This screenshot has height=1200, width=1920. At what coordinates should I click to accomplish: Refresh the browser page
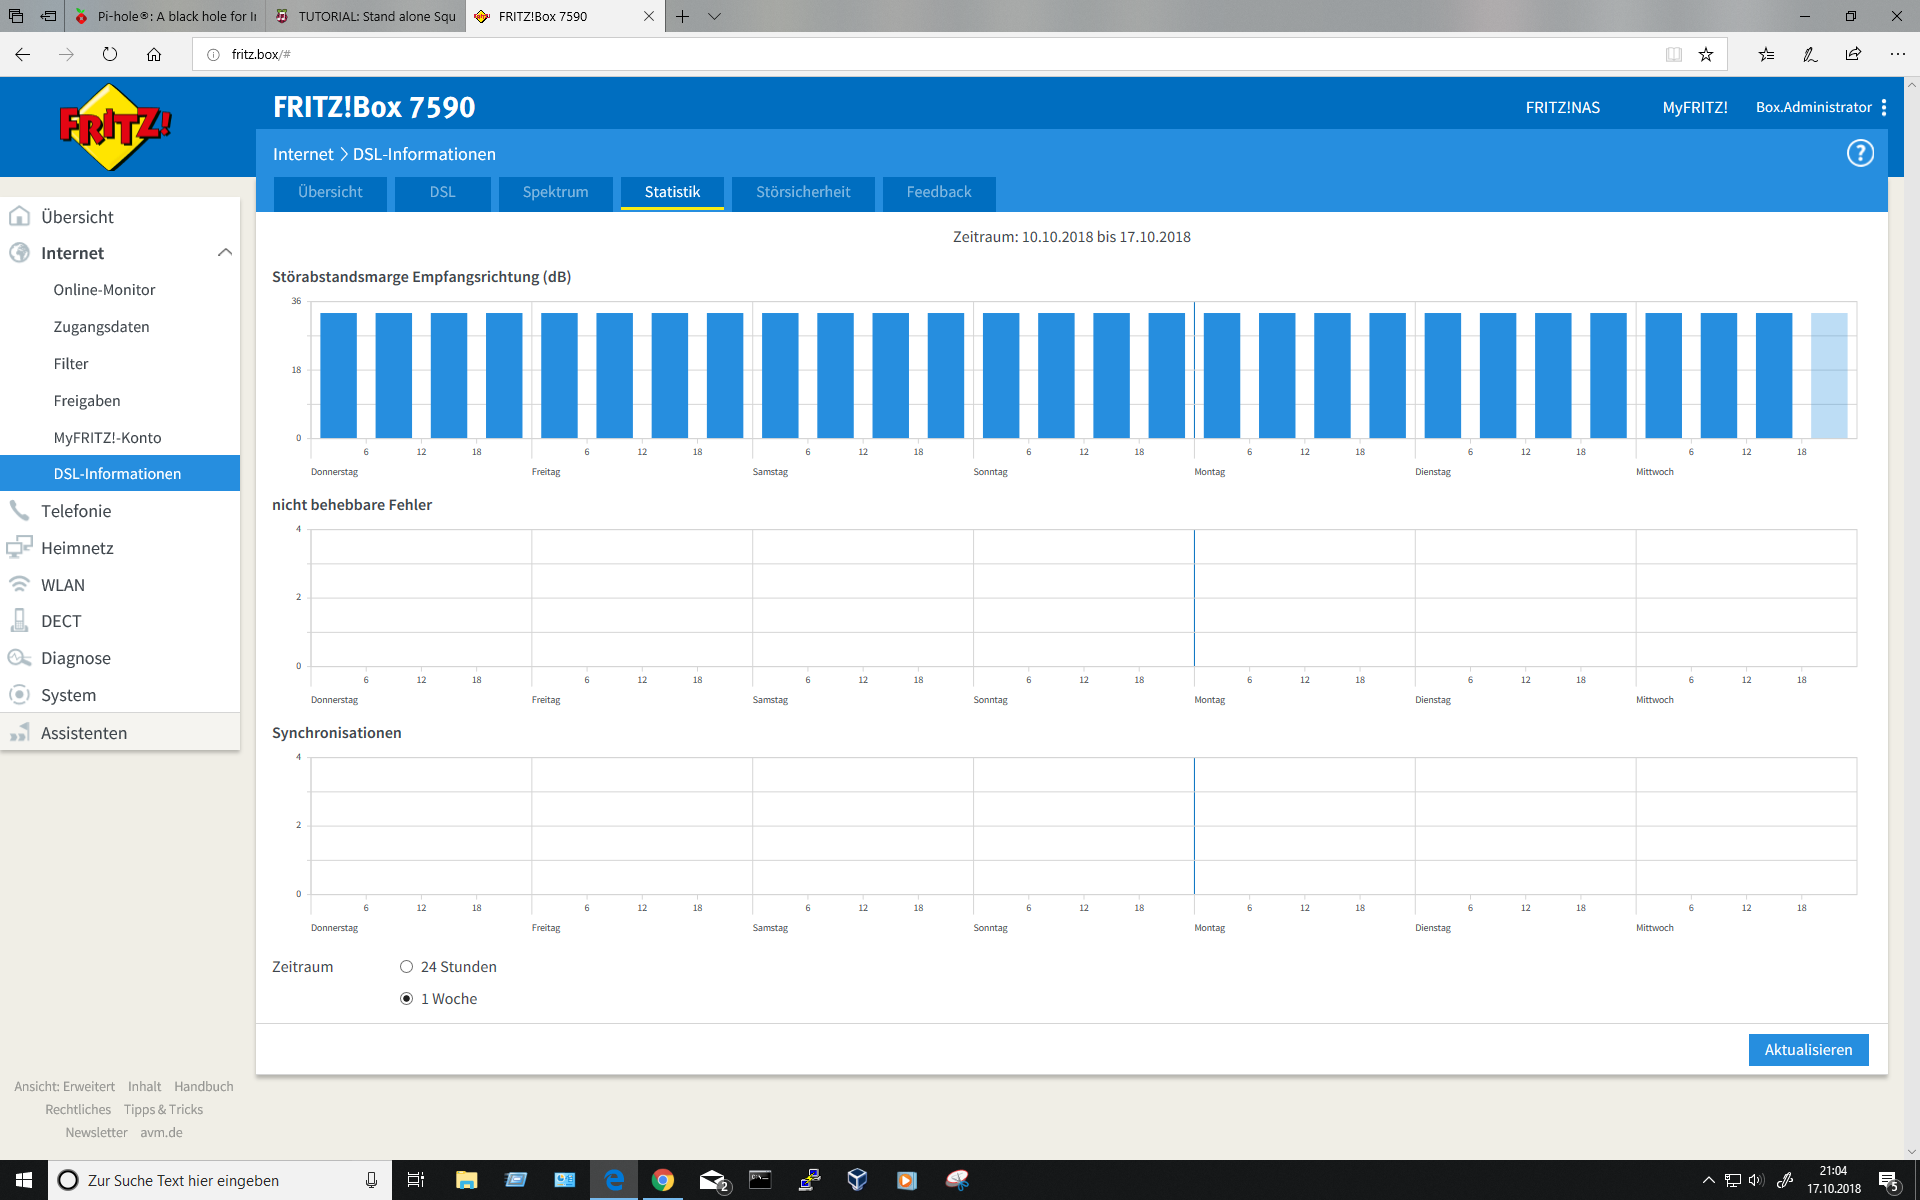click(110, 54)
